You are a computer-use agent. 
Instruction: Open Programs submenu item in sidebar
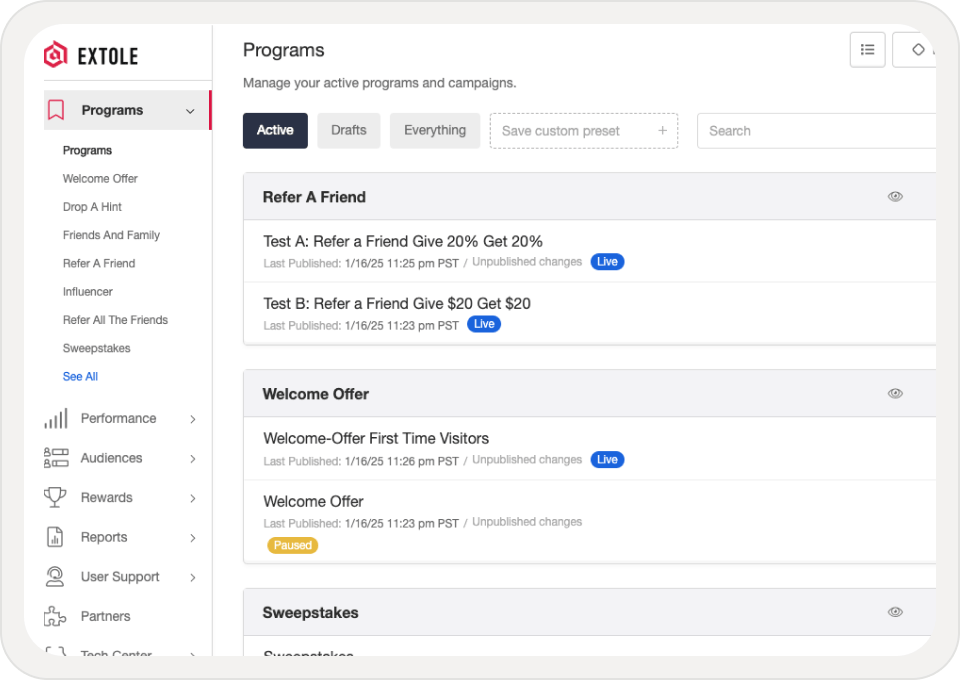(x=87, y=151)
